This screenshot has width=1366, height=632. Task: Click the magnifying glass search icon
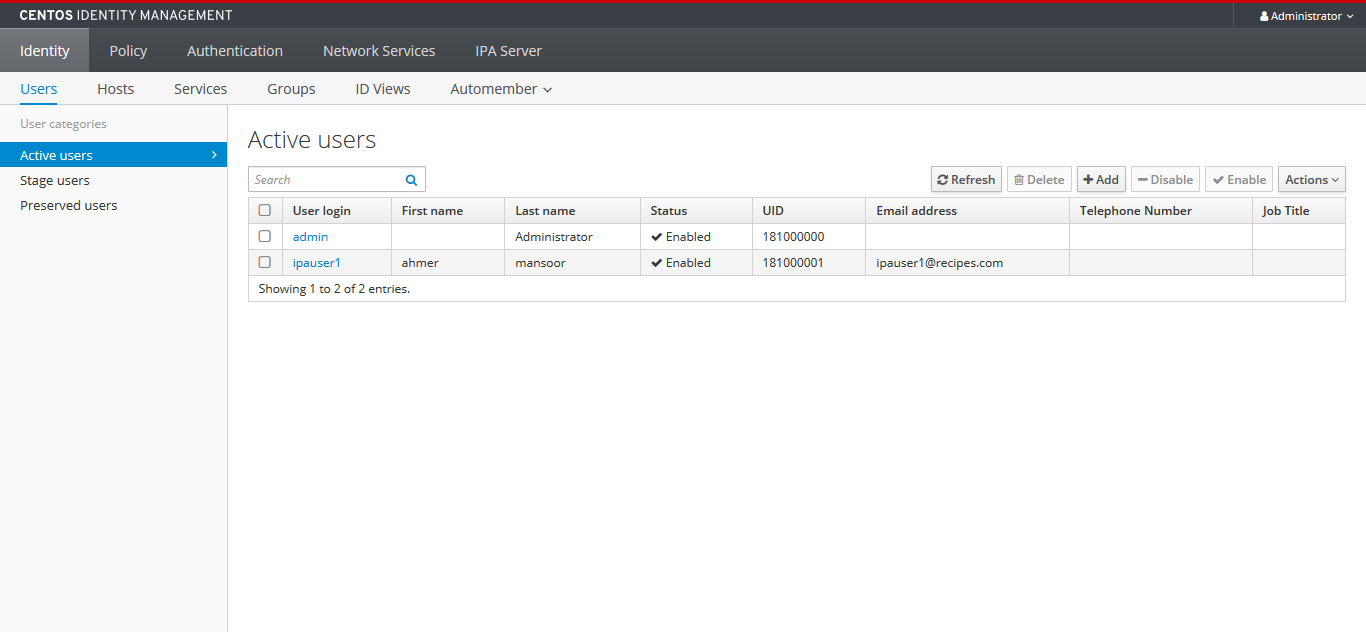pyautogui.click(x=411, y=179)
